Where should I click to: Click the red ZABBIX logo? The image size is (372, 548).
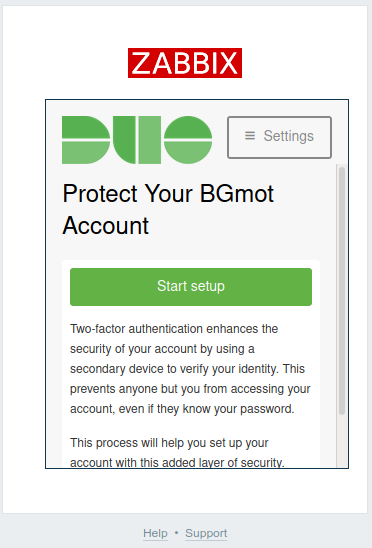(x=185, y=63)
